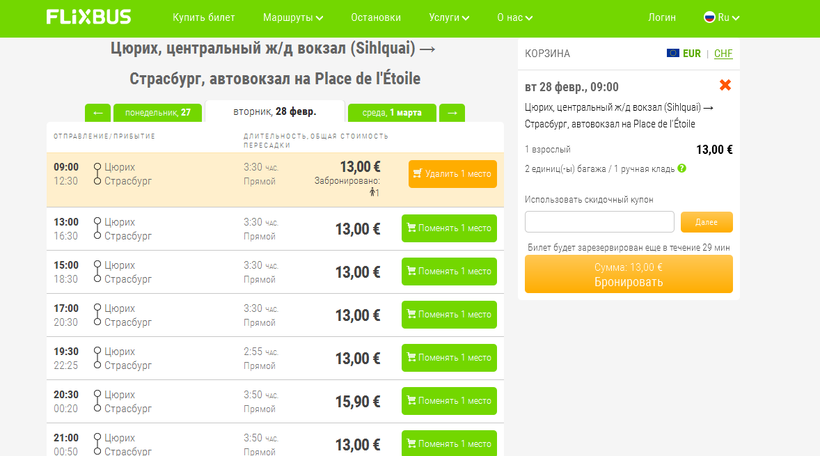The height and width of the screenshot is (456, 820).
Task: Go to the previous day with left arrow
Action: (x=97, y=113)
